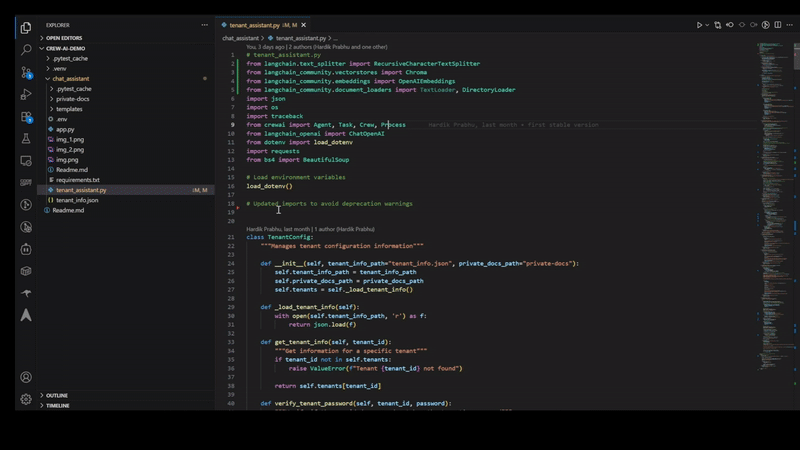Click the middle diamond commit navigation icon
Image resolution: width=800 pixels, height=450 pixels.
click(x=742, y=25)
